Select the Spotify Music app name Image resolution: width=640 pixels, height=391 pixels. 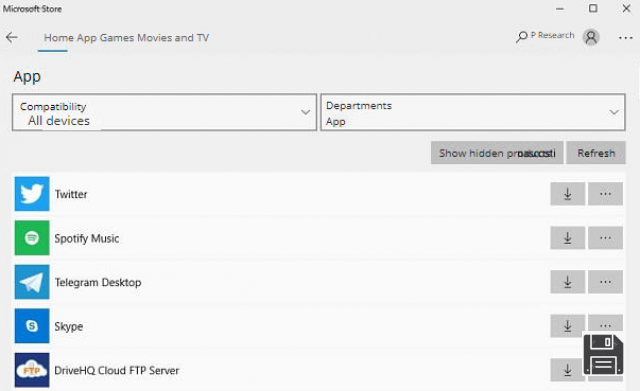[87, 238]
